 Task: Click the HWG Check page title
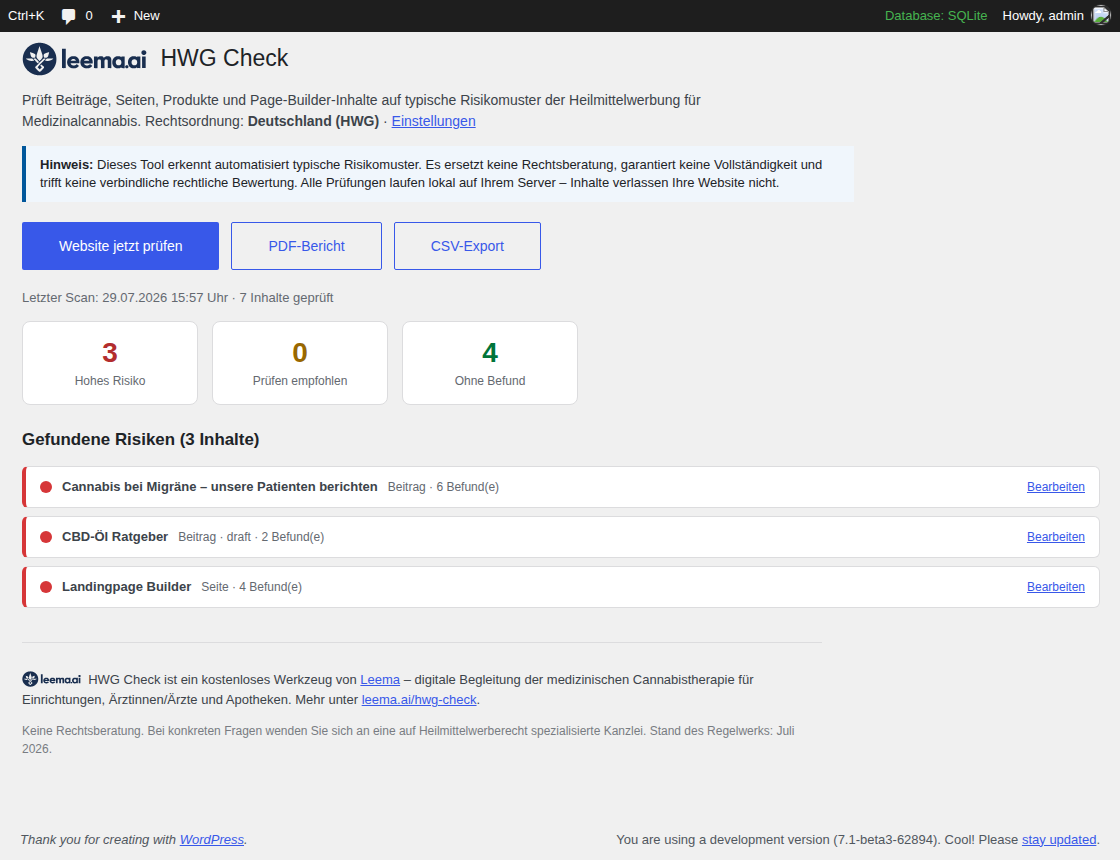224,58
